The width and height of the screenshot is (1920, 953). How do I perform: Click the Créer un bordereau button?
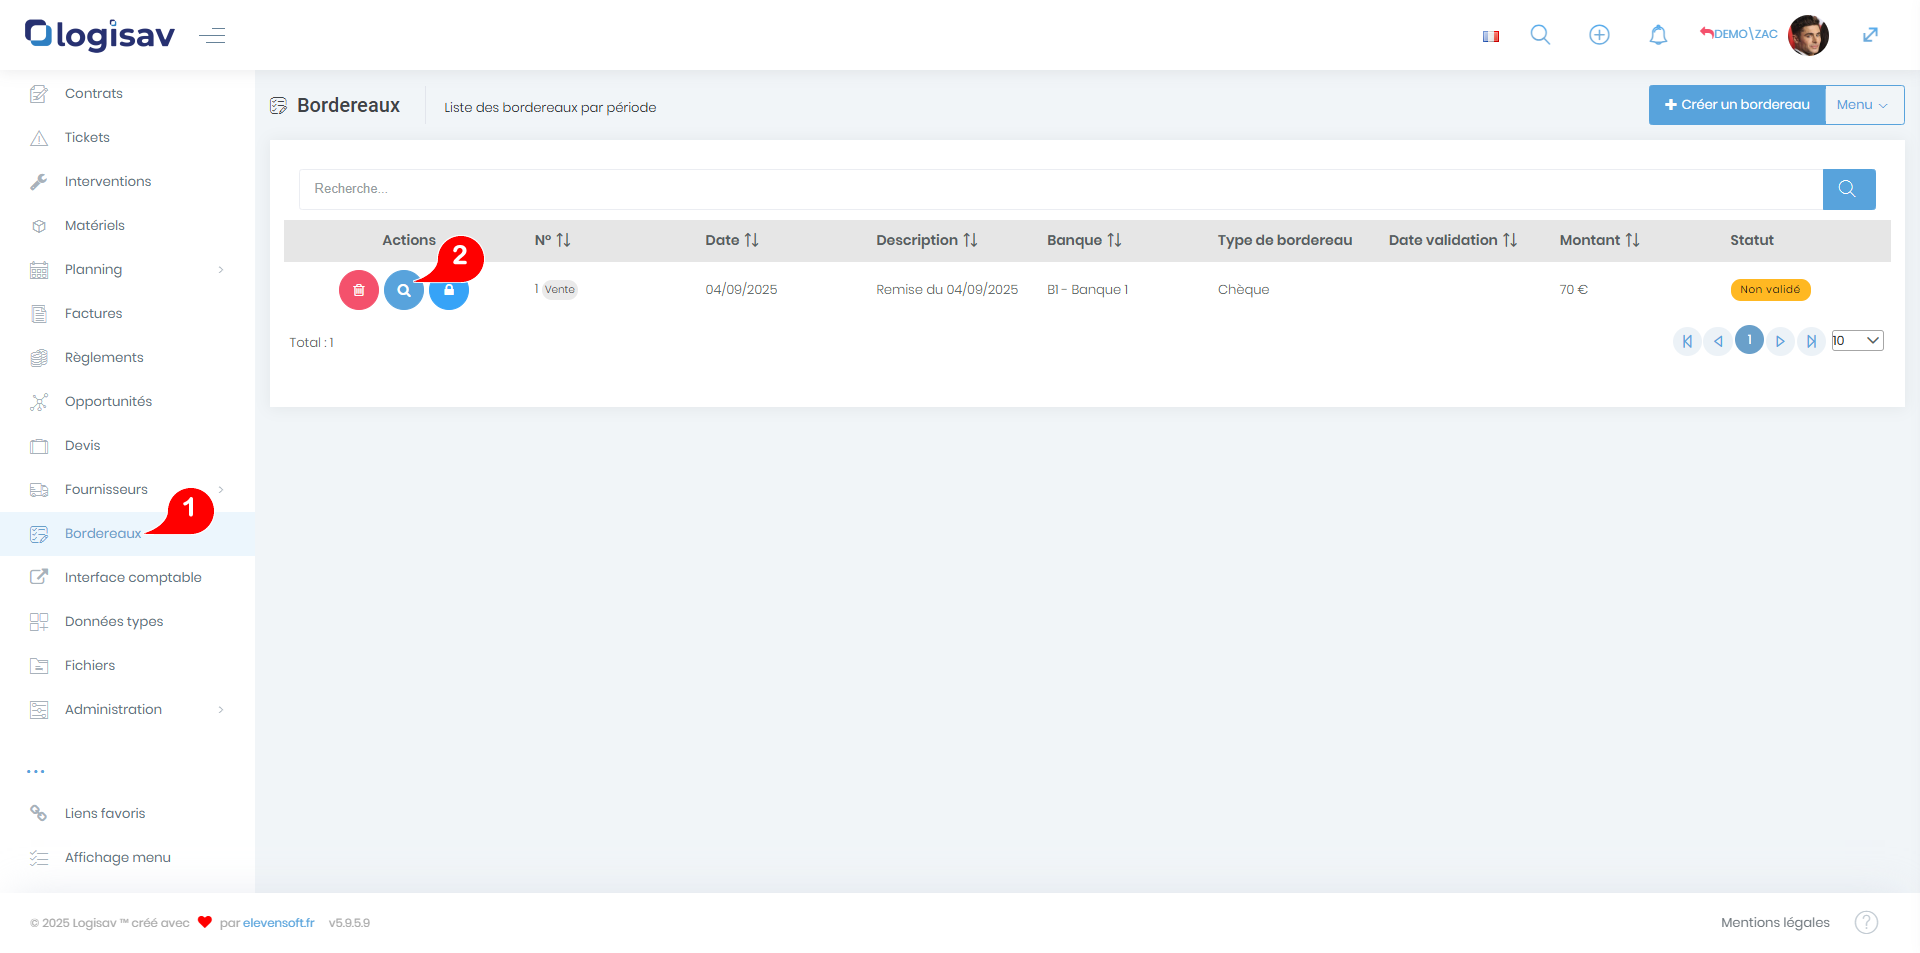click(x=1737, y=105)
